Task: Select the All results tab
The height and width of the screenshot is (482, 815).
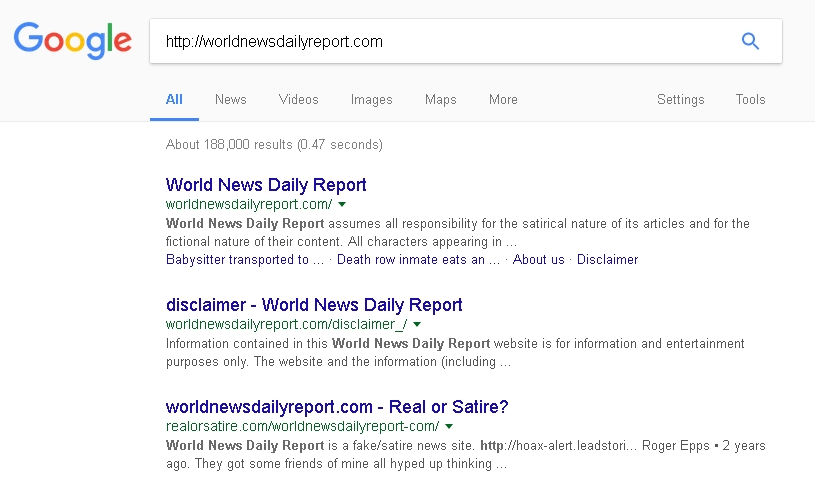Action: [x=174, y=99]
